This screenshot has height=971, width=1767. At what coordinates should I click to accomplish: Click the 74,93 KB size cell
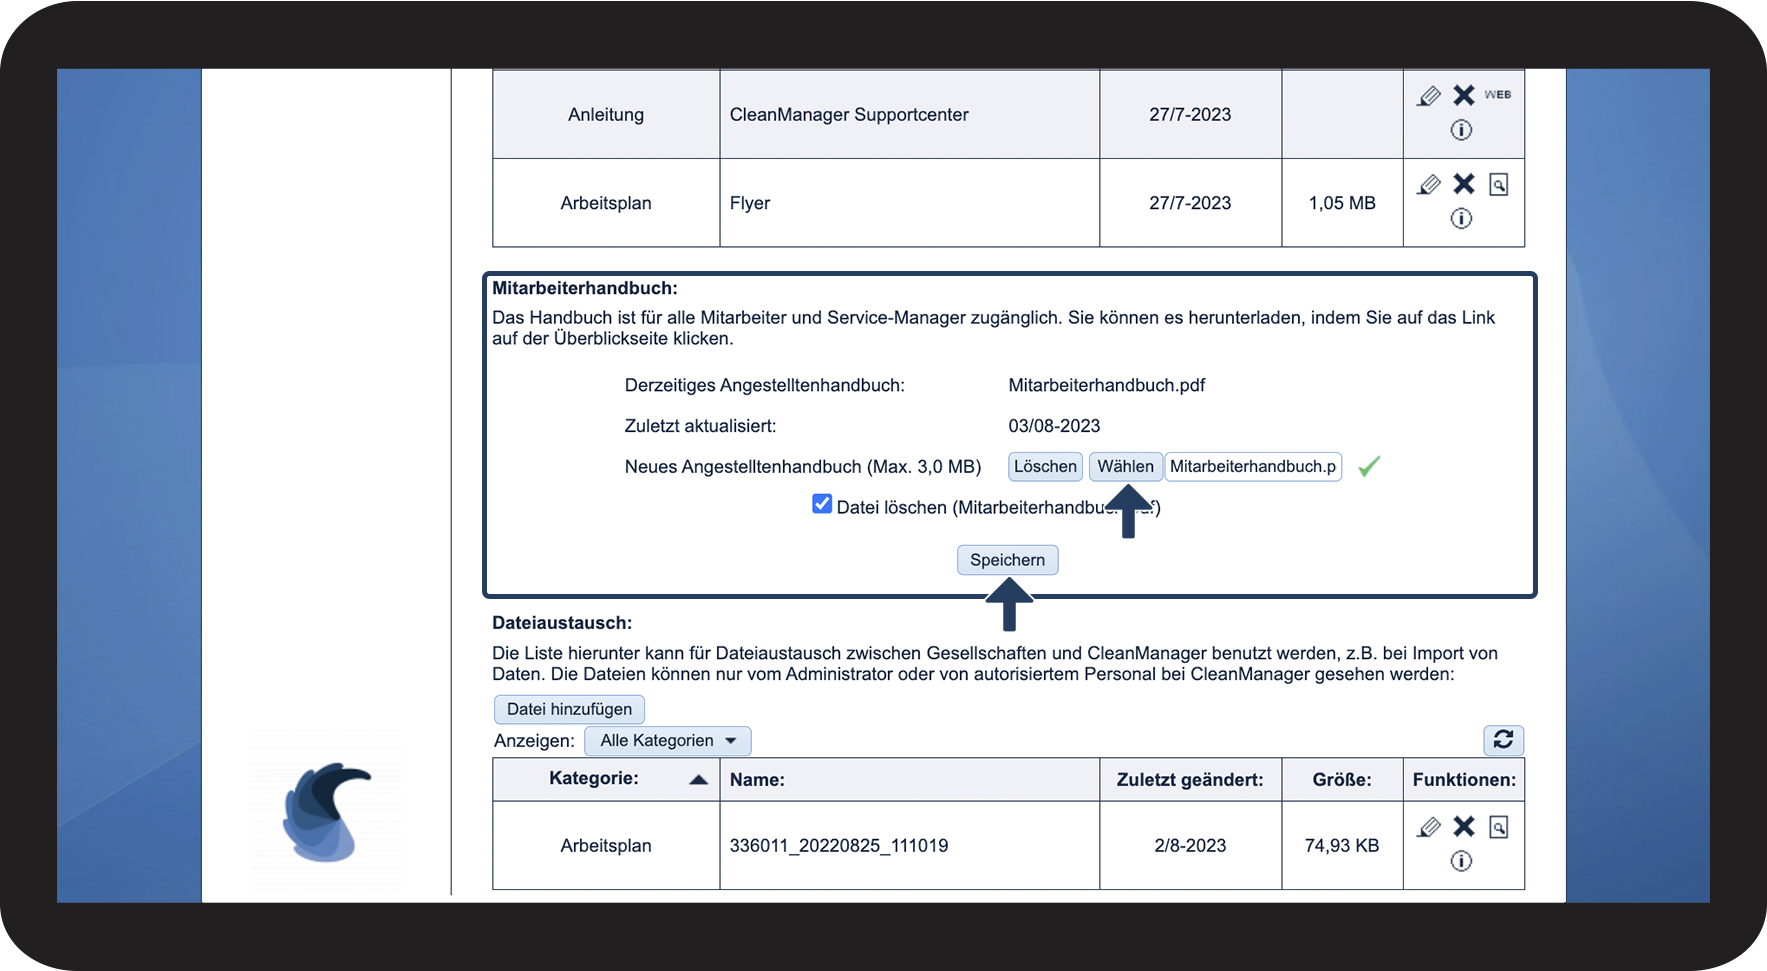(x=1342, y=846)
